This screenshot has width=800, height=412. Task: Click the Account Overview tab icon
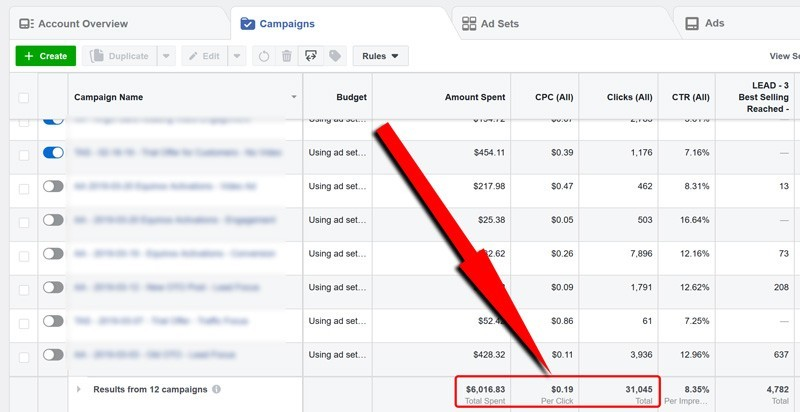tap(26, 23)
